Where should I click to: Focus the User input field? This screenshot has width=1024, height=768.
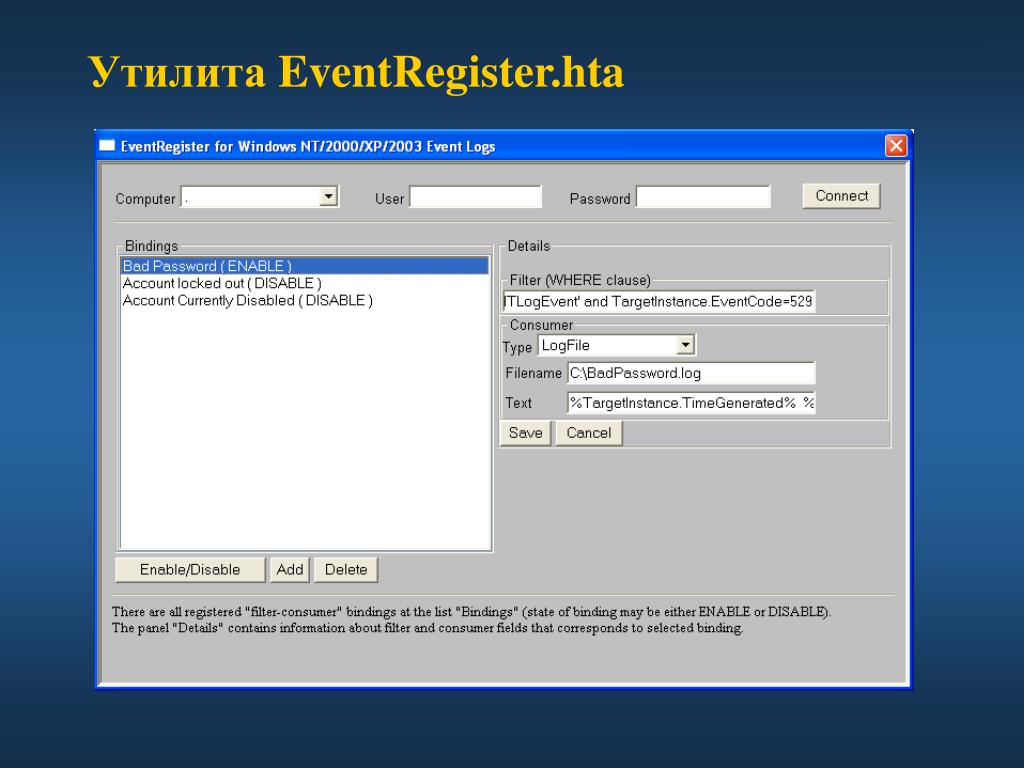tap(475, 197)
